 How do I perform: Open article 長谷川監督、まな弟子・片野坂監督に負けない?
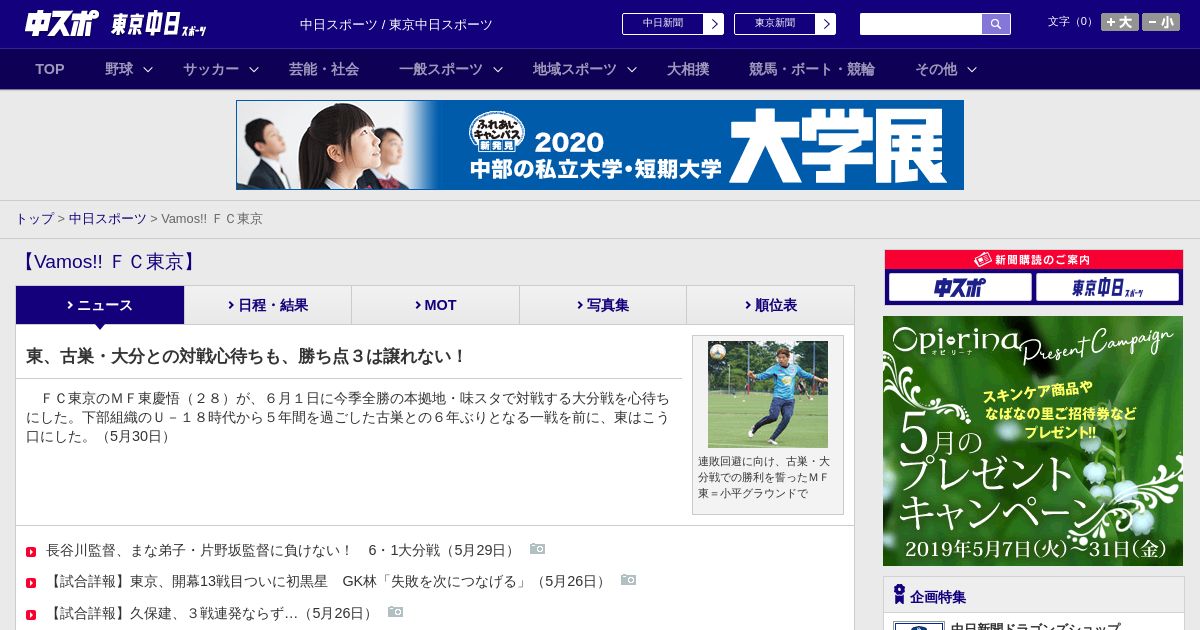click(x=282, y=550)
